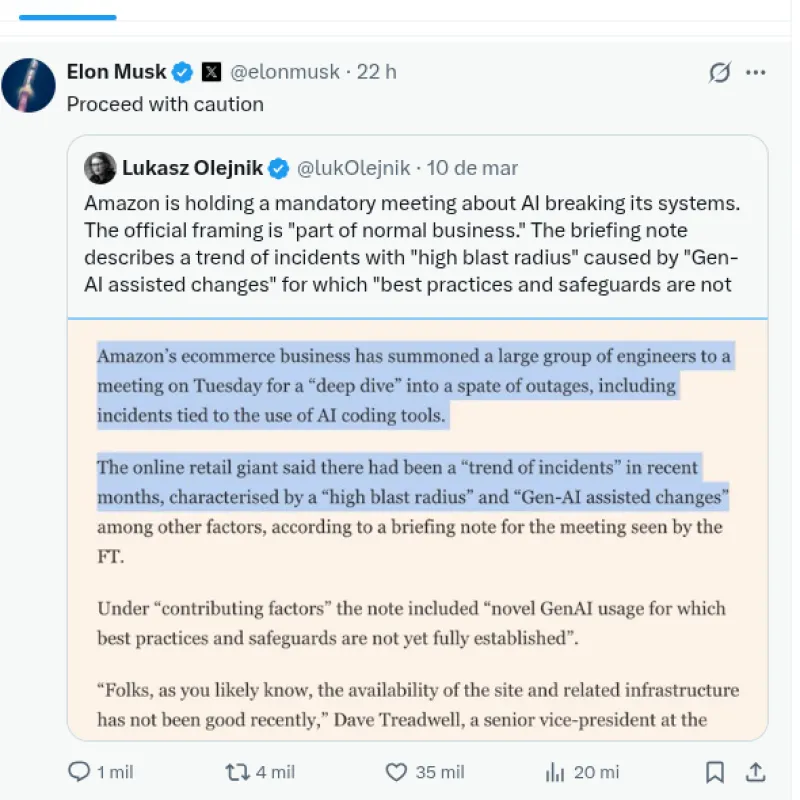This screenshot has width=800, height=800.
Task: Click the blue verified badge beside Elon Musk
Action: (x=182, y=72)
